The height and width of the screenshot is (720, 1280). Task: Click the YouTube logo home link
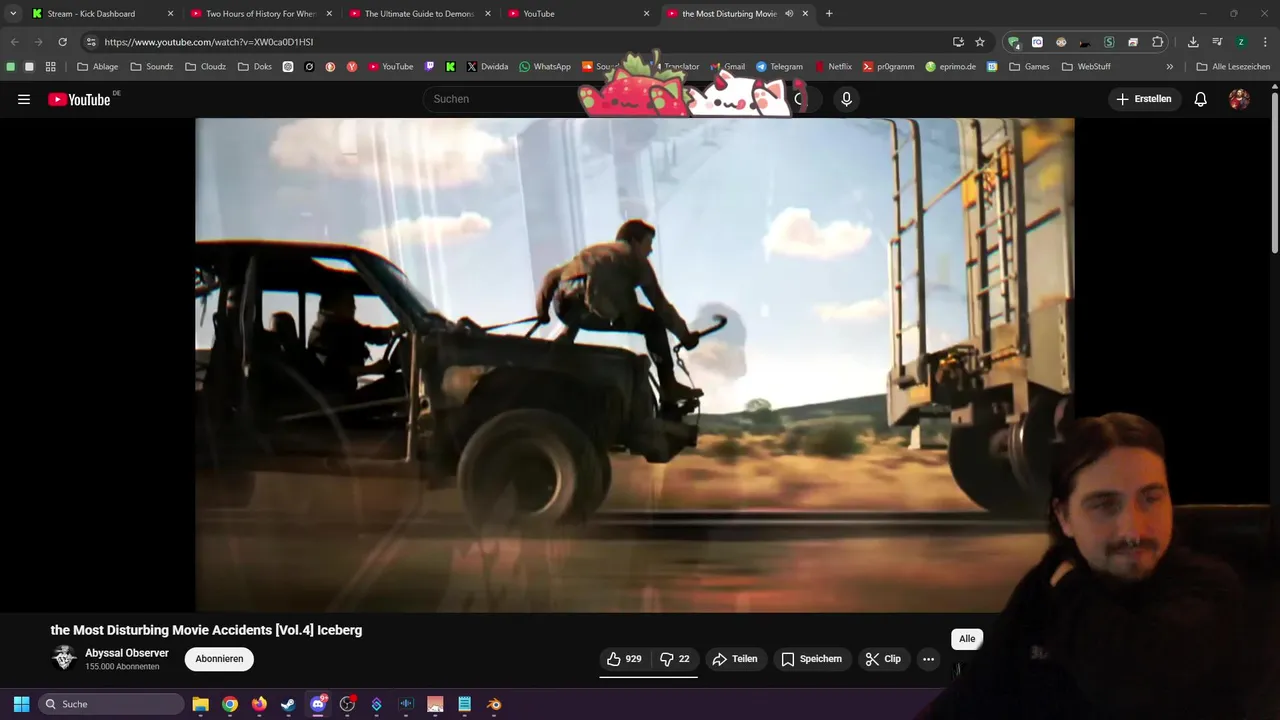79,99
